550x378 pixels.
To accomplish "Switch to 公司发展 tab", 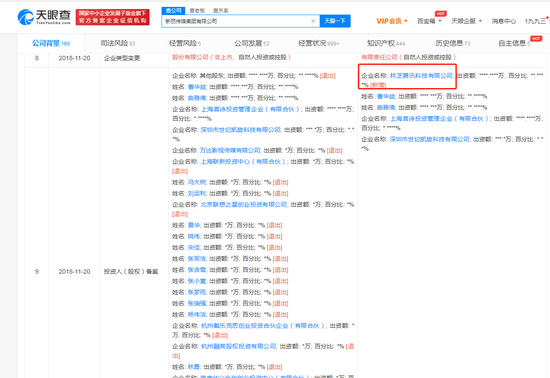I will click(252, 43).
